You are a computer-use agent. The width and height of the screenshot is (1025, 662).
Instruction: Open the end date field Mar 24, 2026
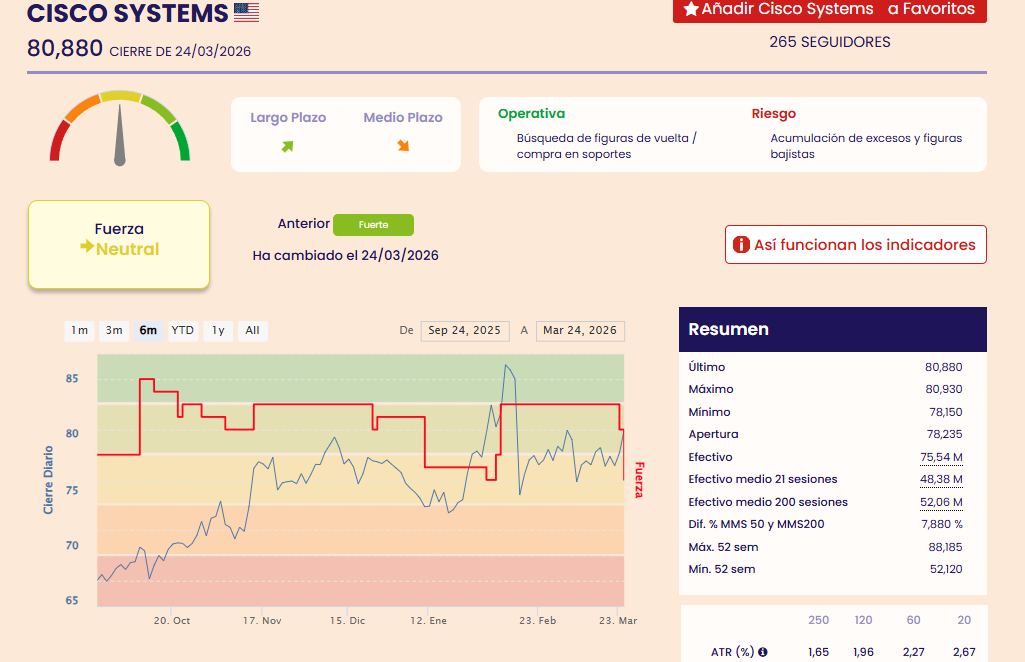tap(580, 331)
